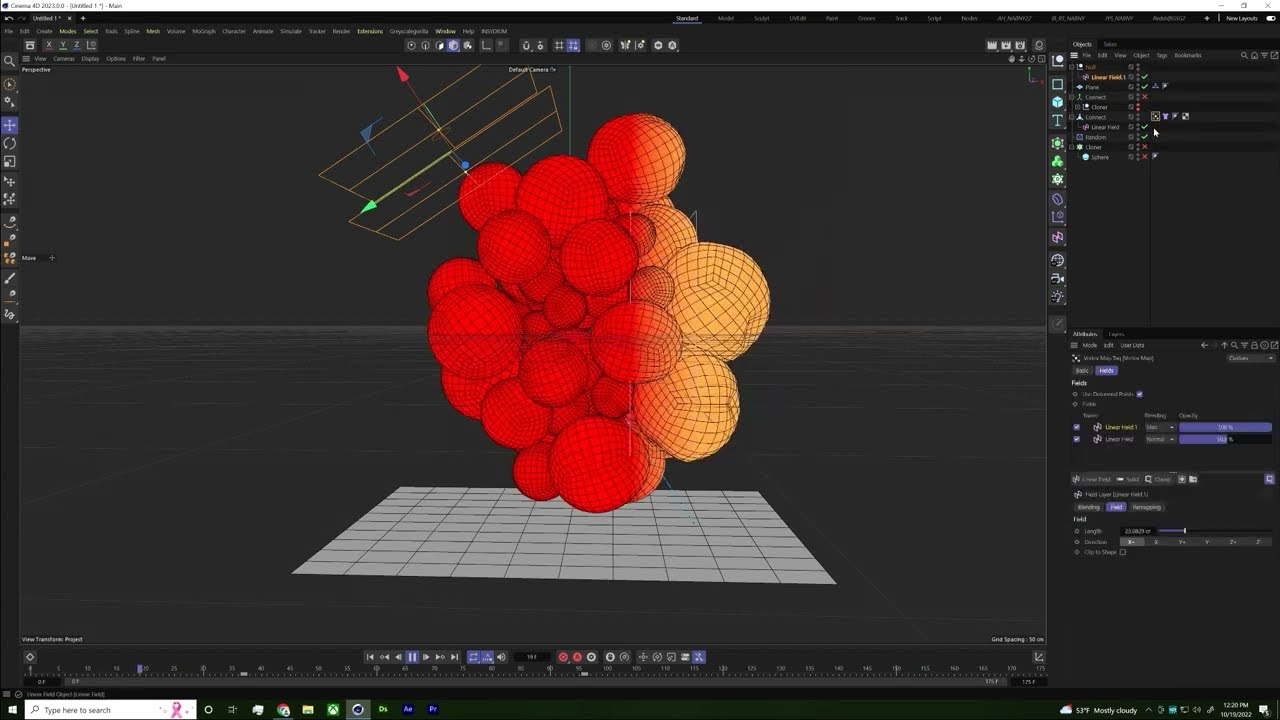This screenshot has width=1280, height=720.
Task: Click the purple shirt cloth tag on Connect
Action: (x=1166, y=117)
